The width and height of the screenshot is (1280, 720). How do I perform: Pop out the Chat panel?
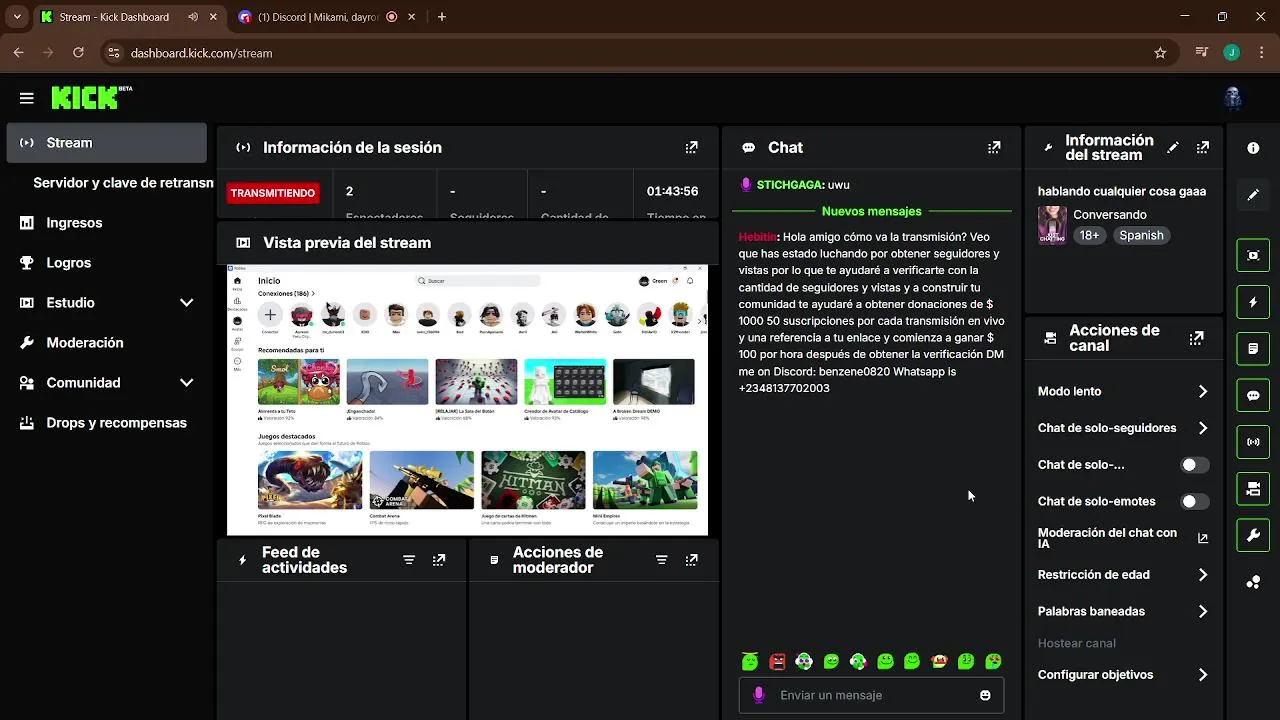point(994,147)
